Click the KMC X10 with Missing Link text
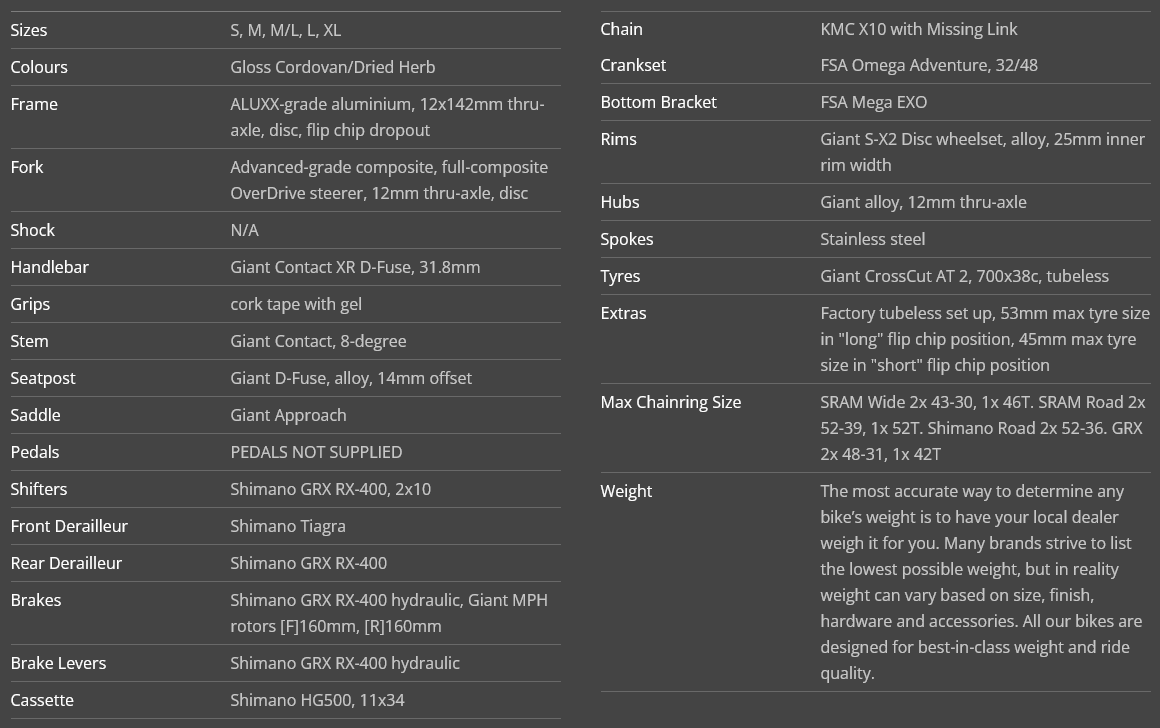Screen dimensions: 1160x728 pyautogui.click(x=919, y=30)
